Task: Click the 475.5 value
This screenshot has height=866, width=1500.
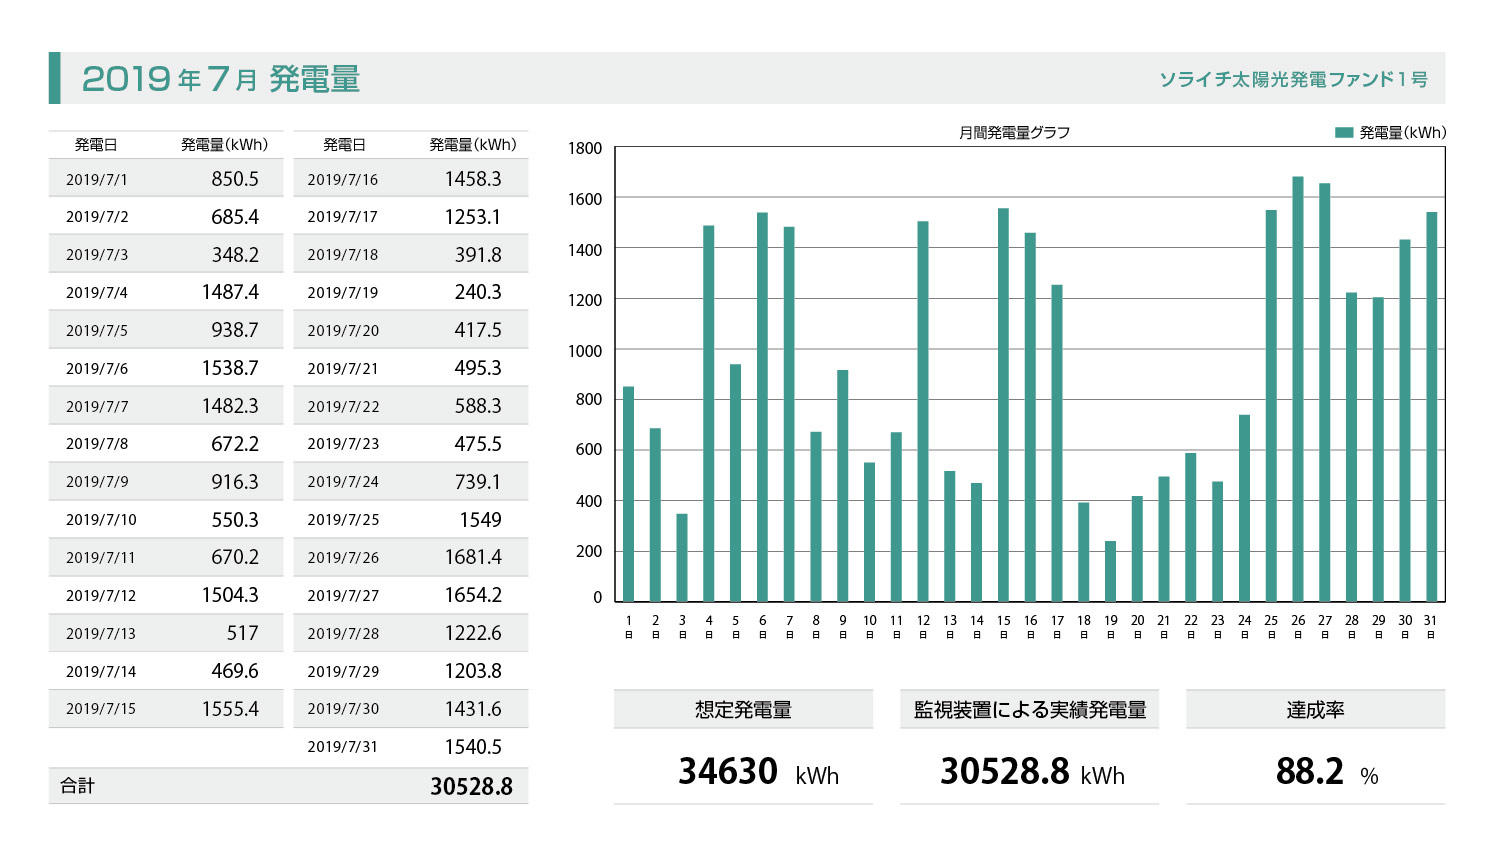Action: click(478, 444)
